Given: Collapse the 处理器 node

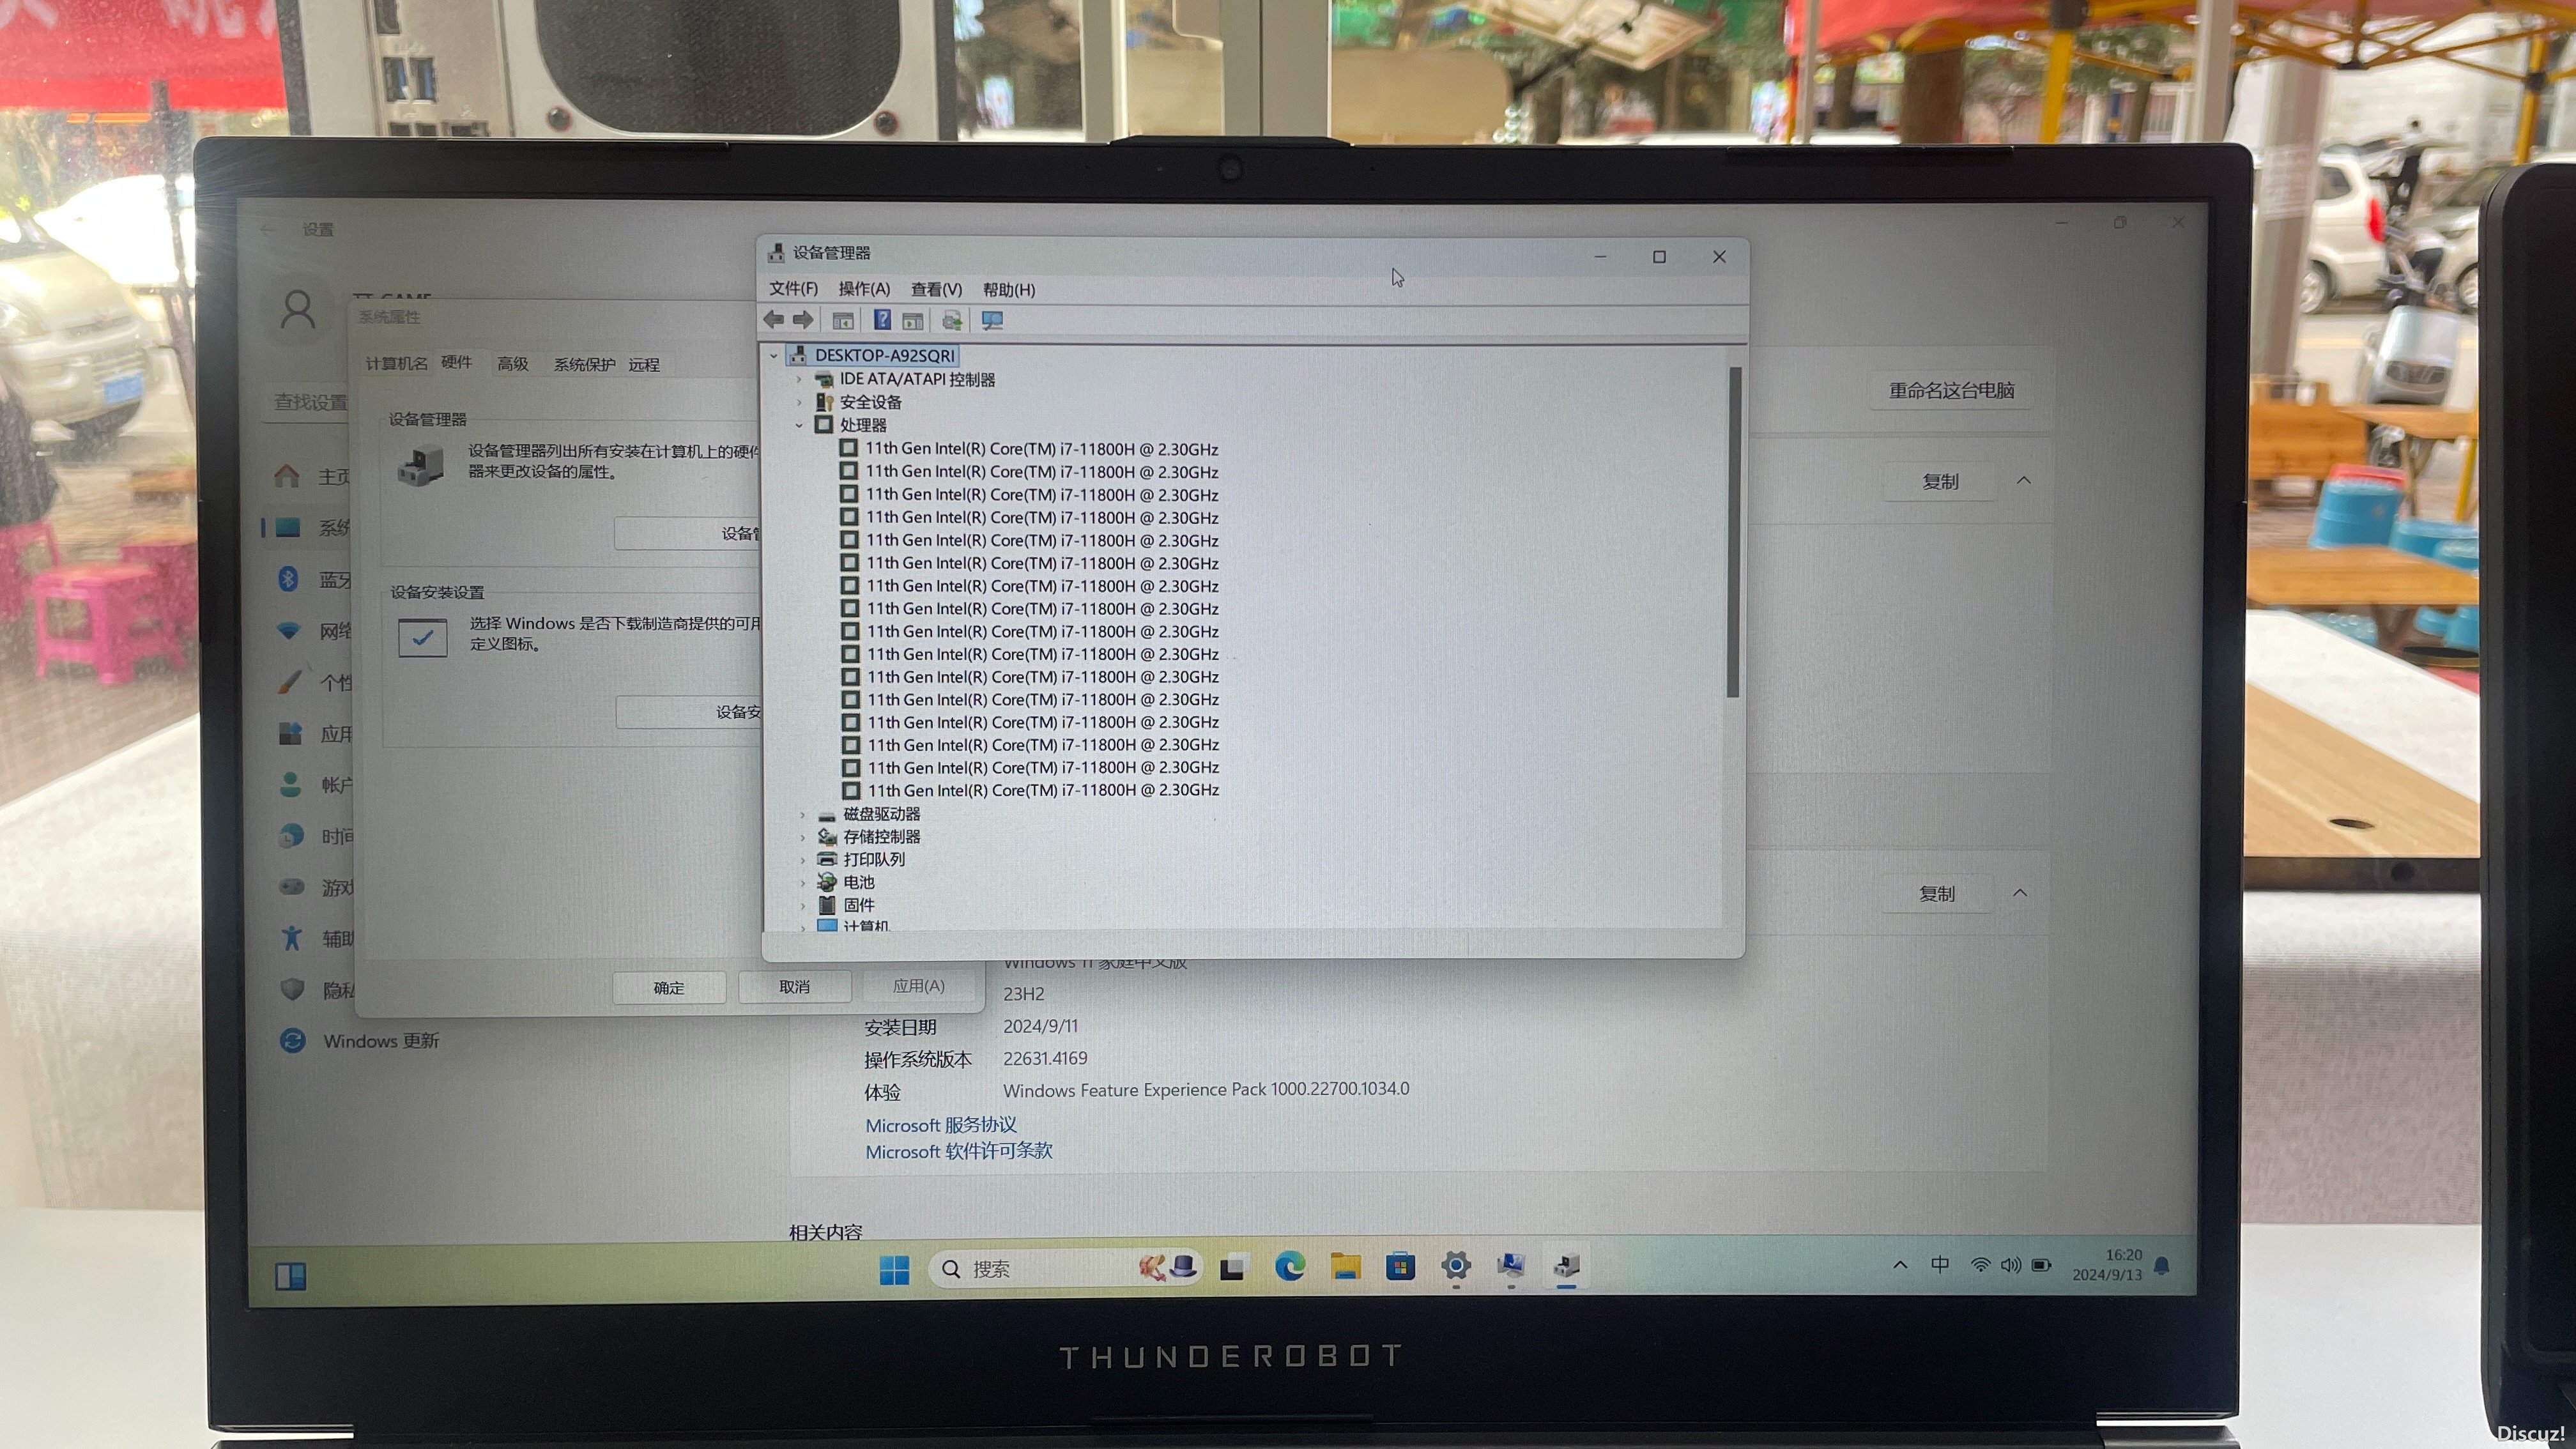Looking at the screenshot, I should pyautogui.click(x=799, y=426).
